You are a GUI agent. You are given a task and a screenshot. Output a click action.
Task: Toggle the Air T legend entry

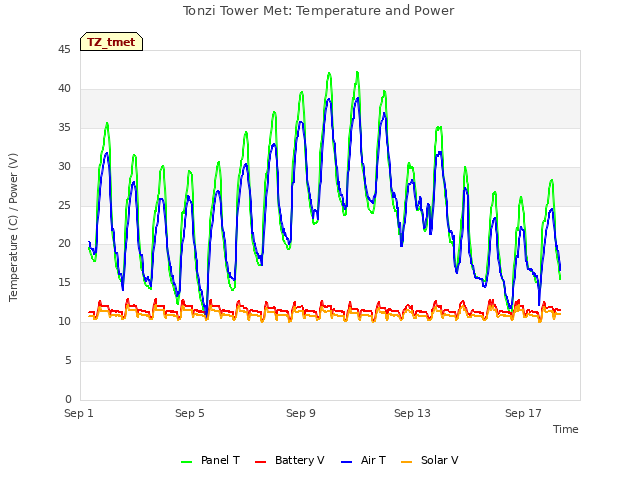[x=363, y=460]
